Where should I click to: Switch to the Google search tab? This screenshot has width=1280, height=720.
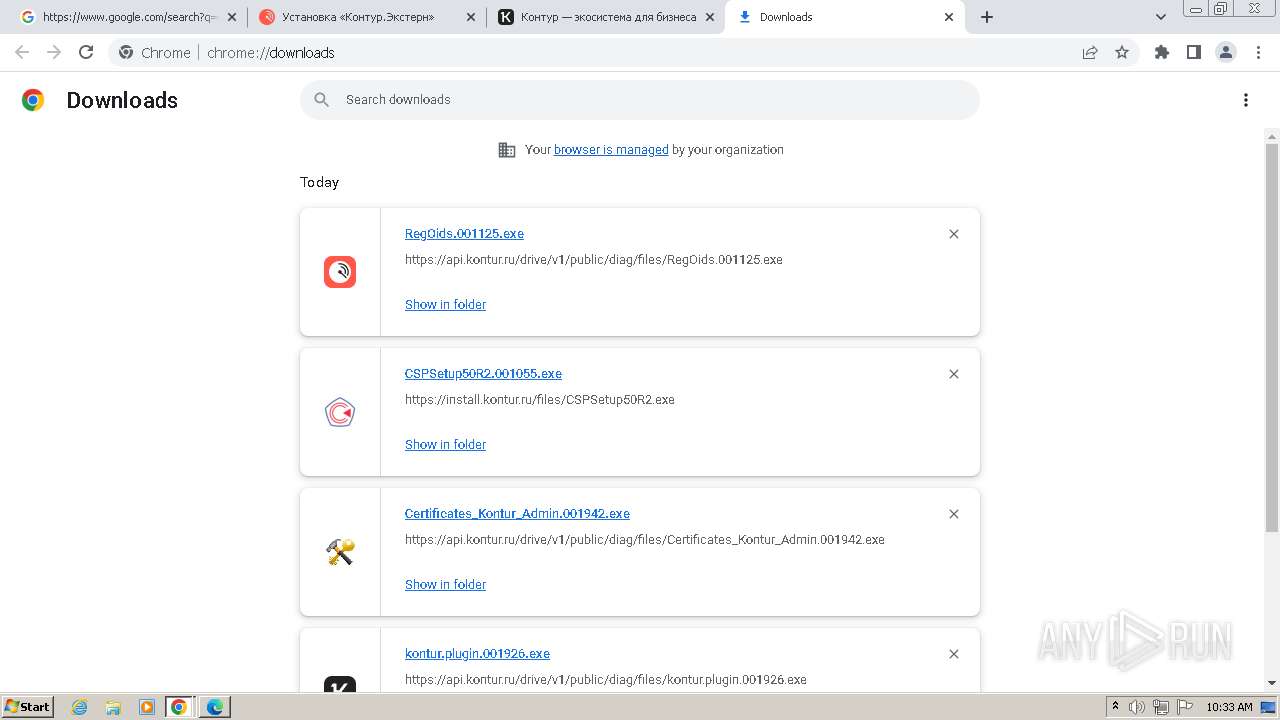(x=128, y=17)
